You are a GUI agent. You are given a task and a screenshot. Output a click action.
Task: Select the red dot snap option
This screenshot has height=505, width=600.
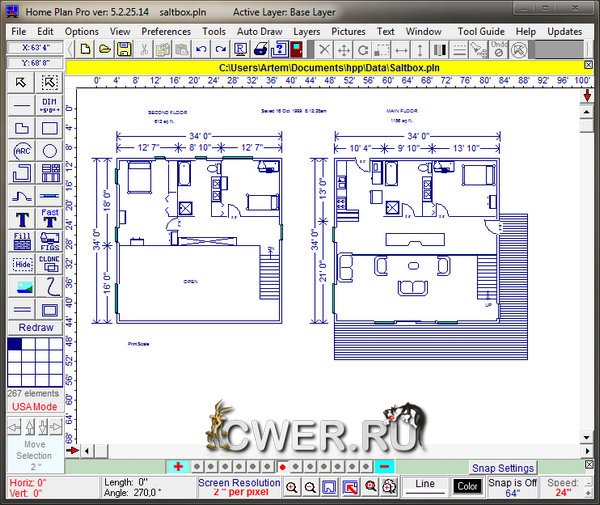pyautogui.click(x=283, y=467)
